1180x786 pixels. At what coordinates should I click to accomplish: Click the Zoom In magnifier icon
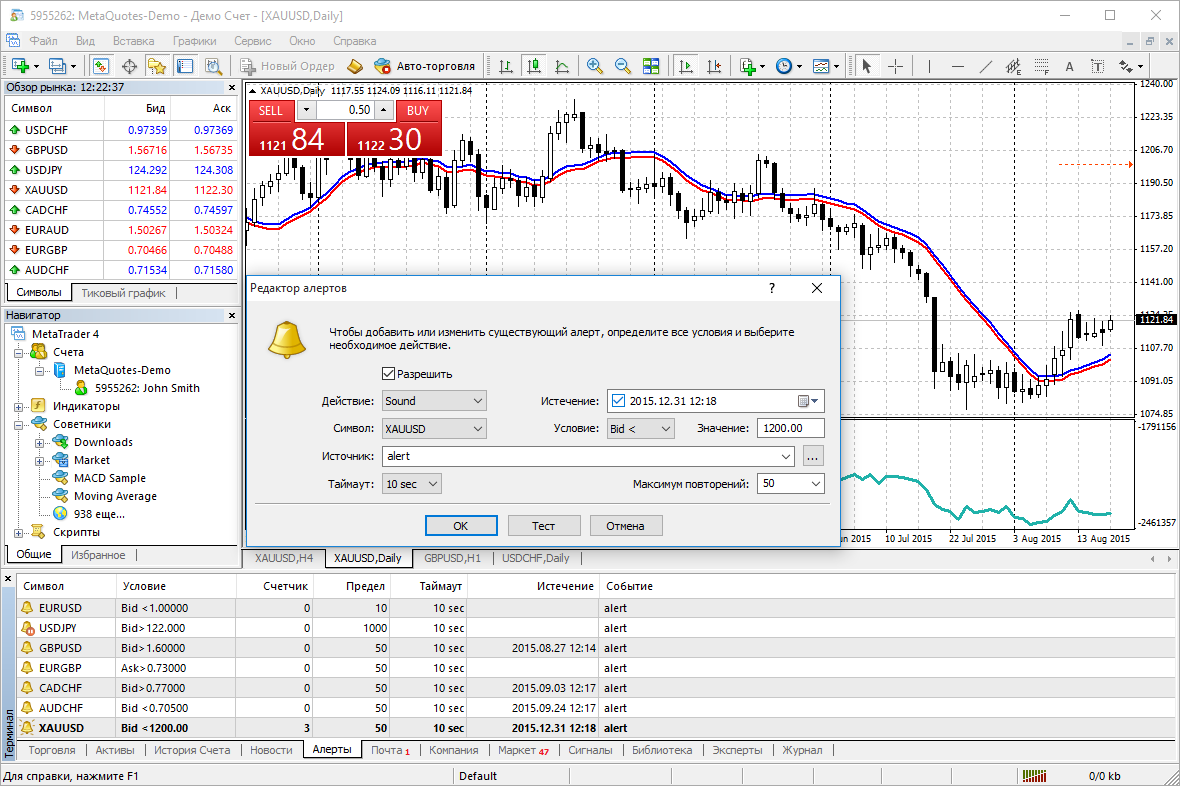point(595,66)
